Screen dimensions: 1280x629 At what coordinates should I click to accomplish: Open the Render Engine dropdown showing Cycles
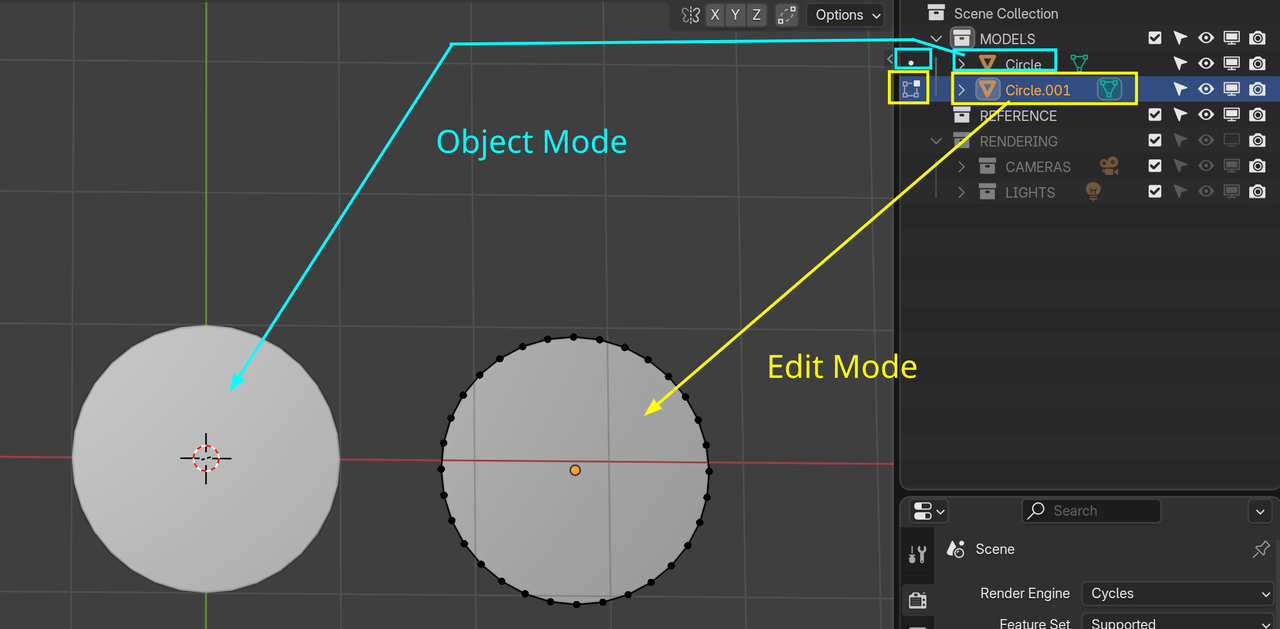[x=1177, y=593]
